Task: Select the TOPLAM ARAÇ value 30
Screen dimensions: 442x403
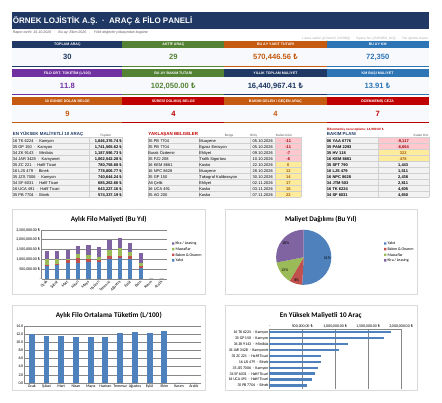Action: coord(67,57)
